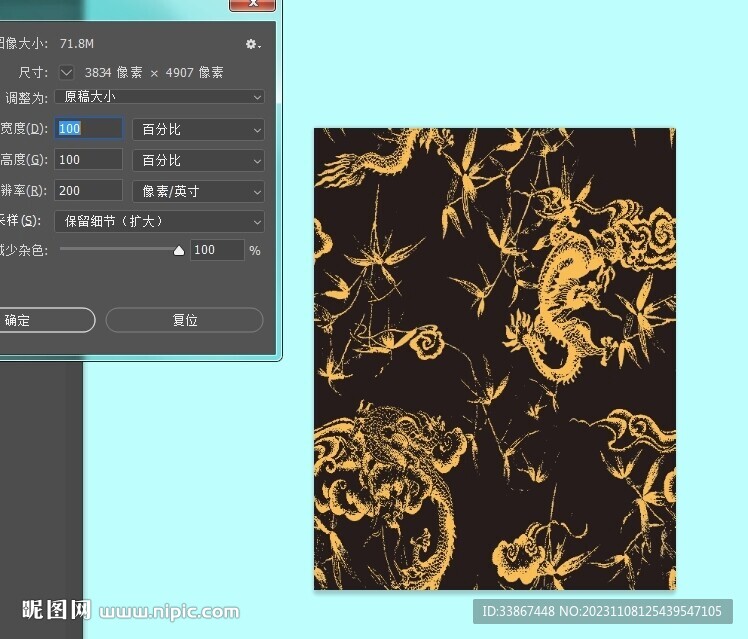The height and width of the screenshot is (639, 748).
Task: Open the gear settings menu in dialog
Action: tap(253, 44)
